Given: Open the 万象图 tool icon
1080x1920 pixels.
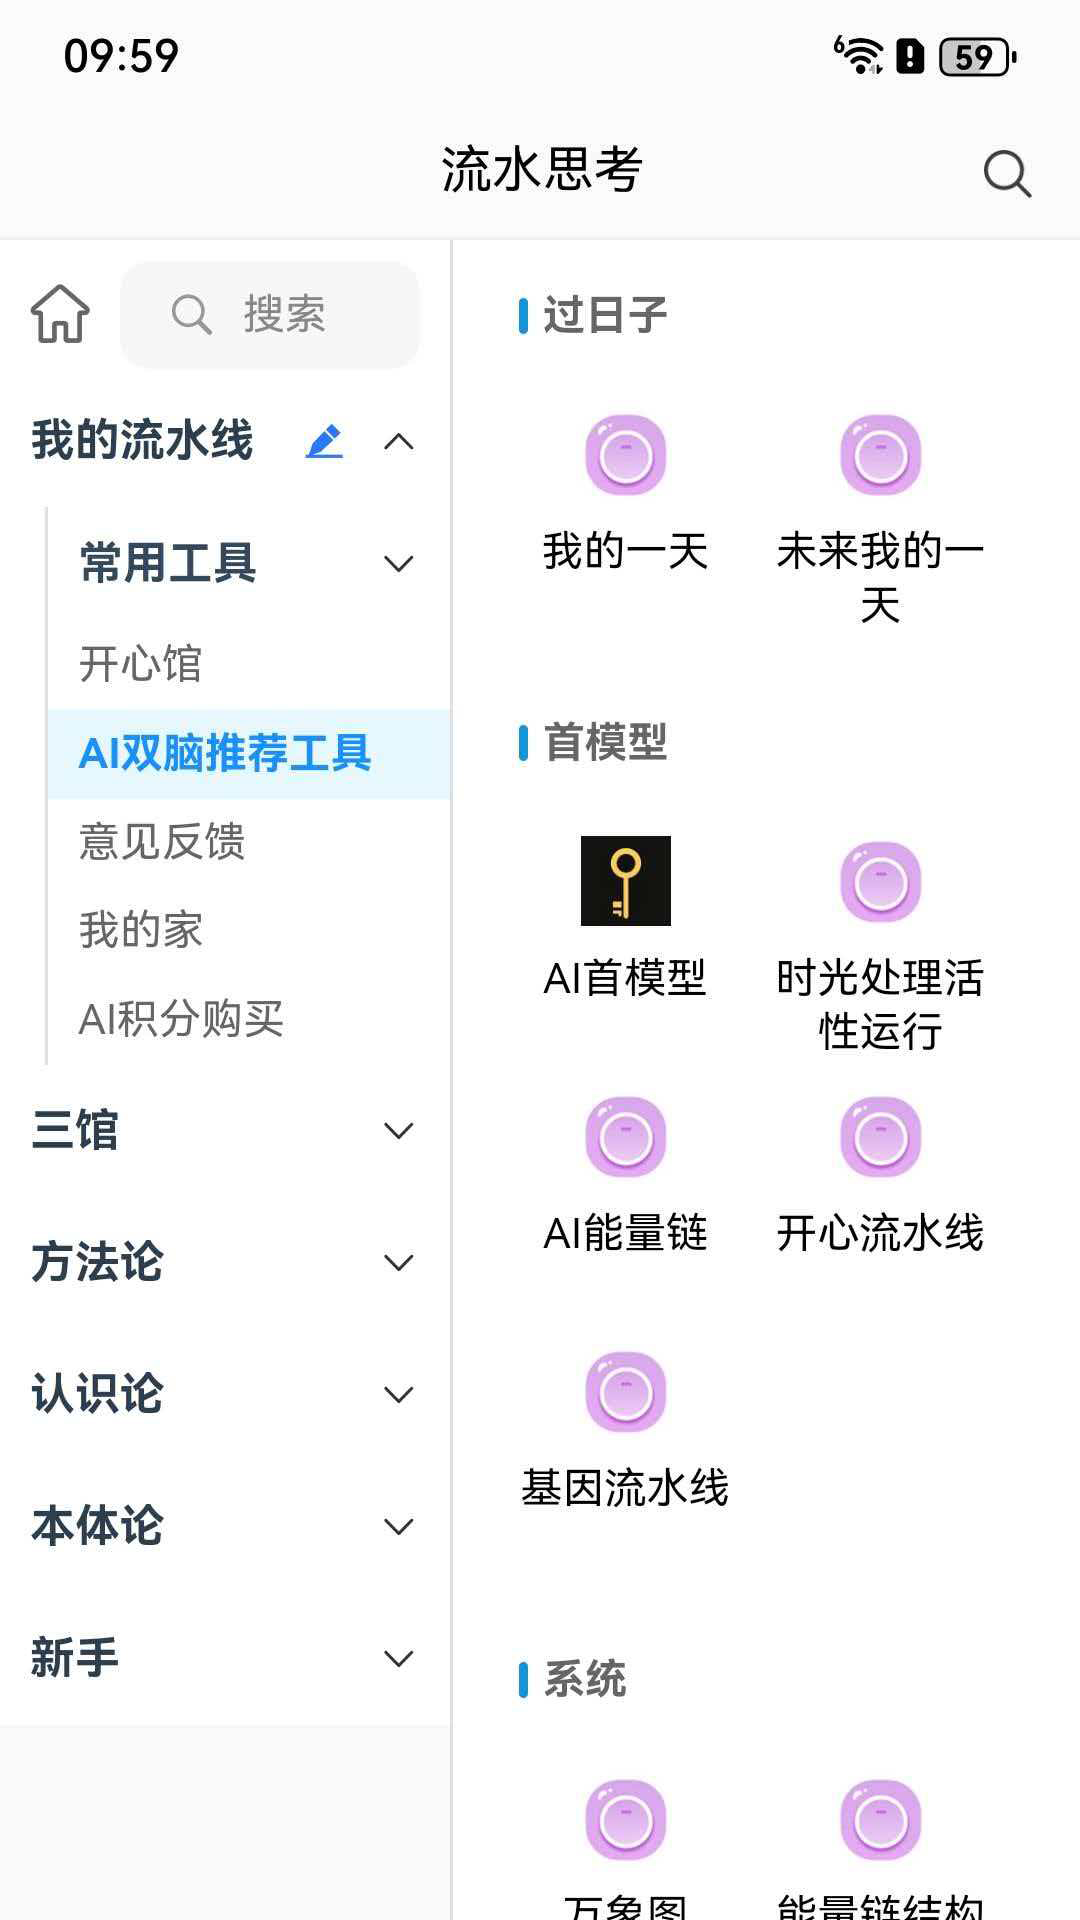Looking at the screenshot, I should pyautogui.click(x=626, y=1822).
